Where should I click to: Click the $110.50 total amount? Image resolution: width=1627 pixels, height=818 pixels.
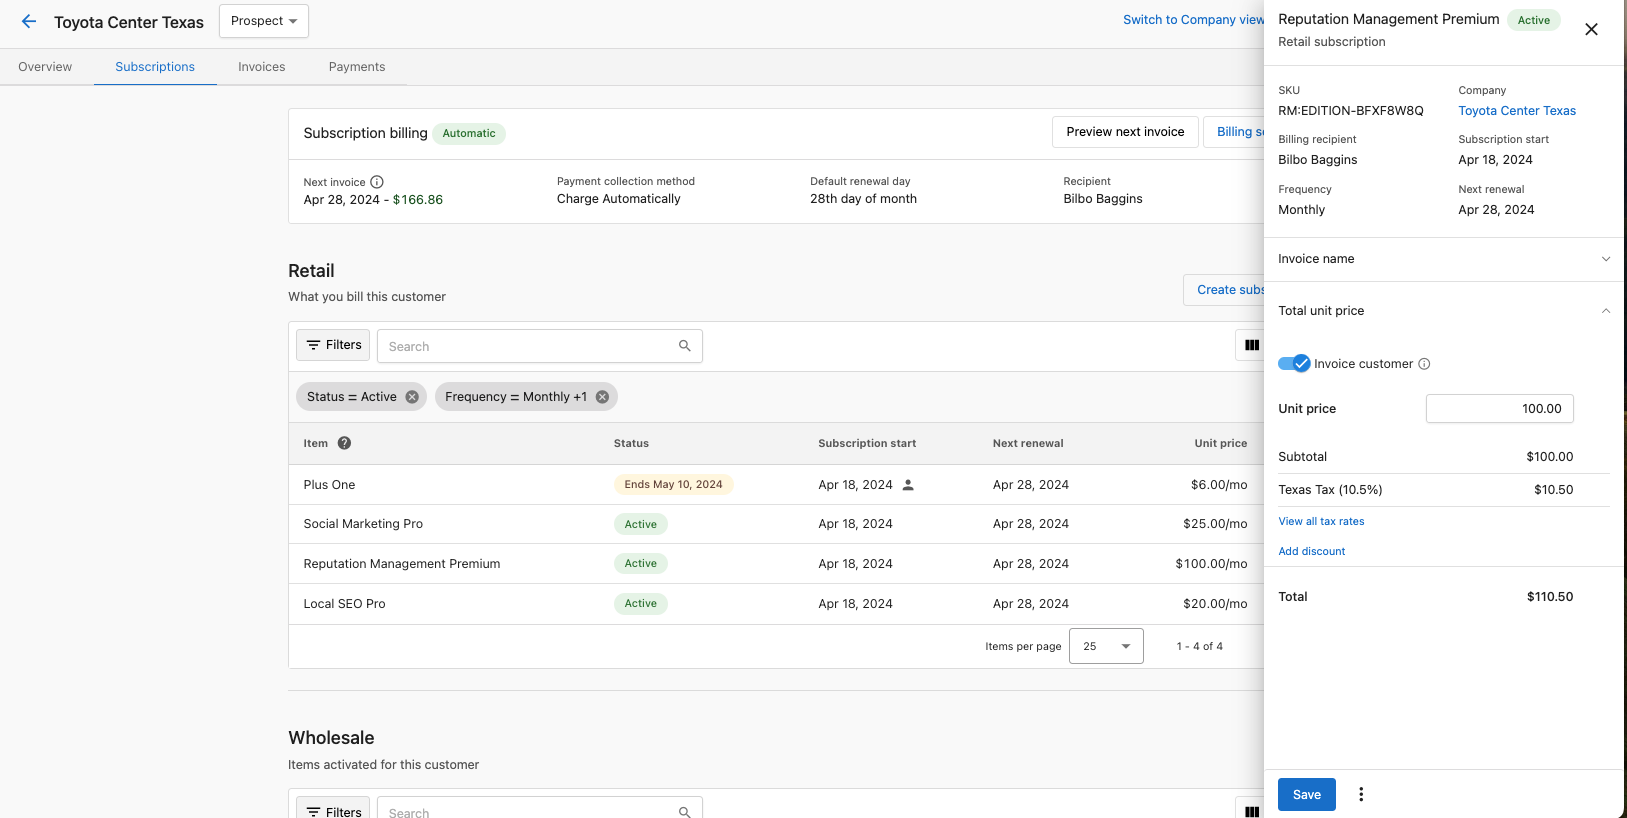coord(1550,597)
